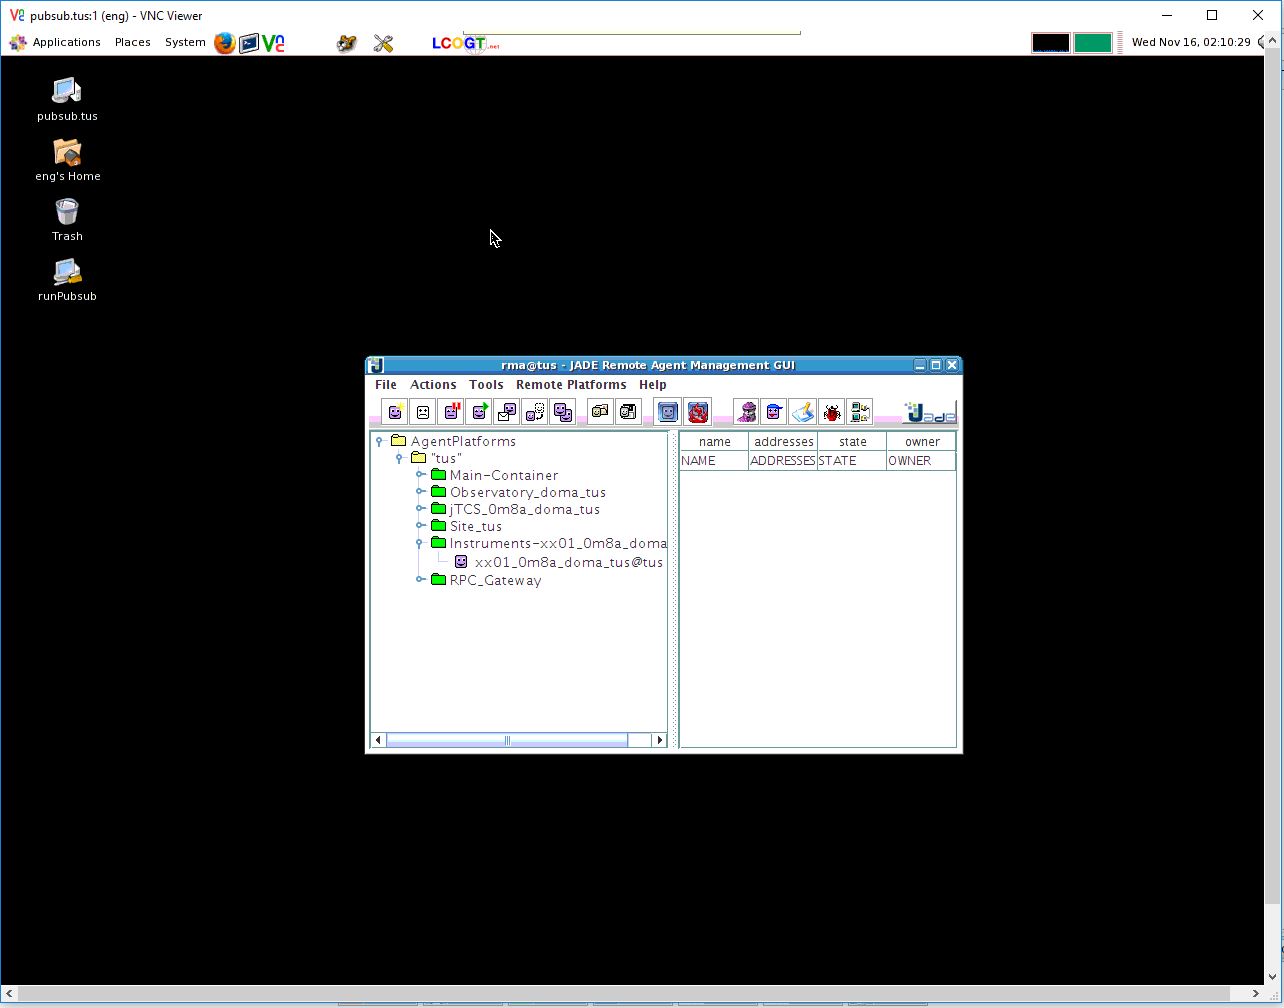
Task: Select the xx01_0m8a_doma_tus@tus agent
Action: point(568,562)
